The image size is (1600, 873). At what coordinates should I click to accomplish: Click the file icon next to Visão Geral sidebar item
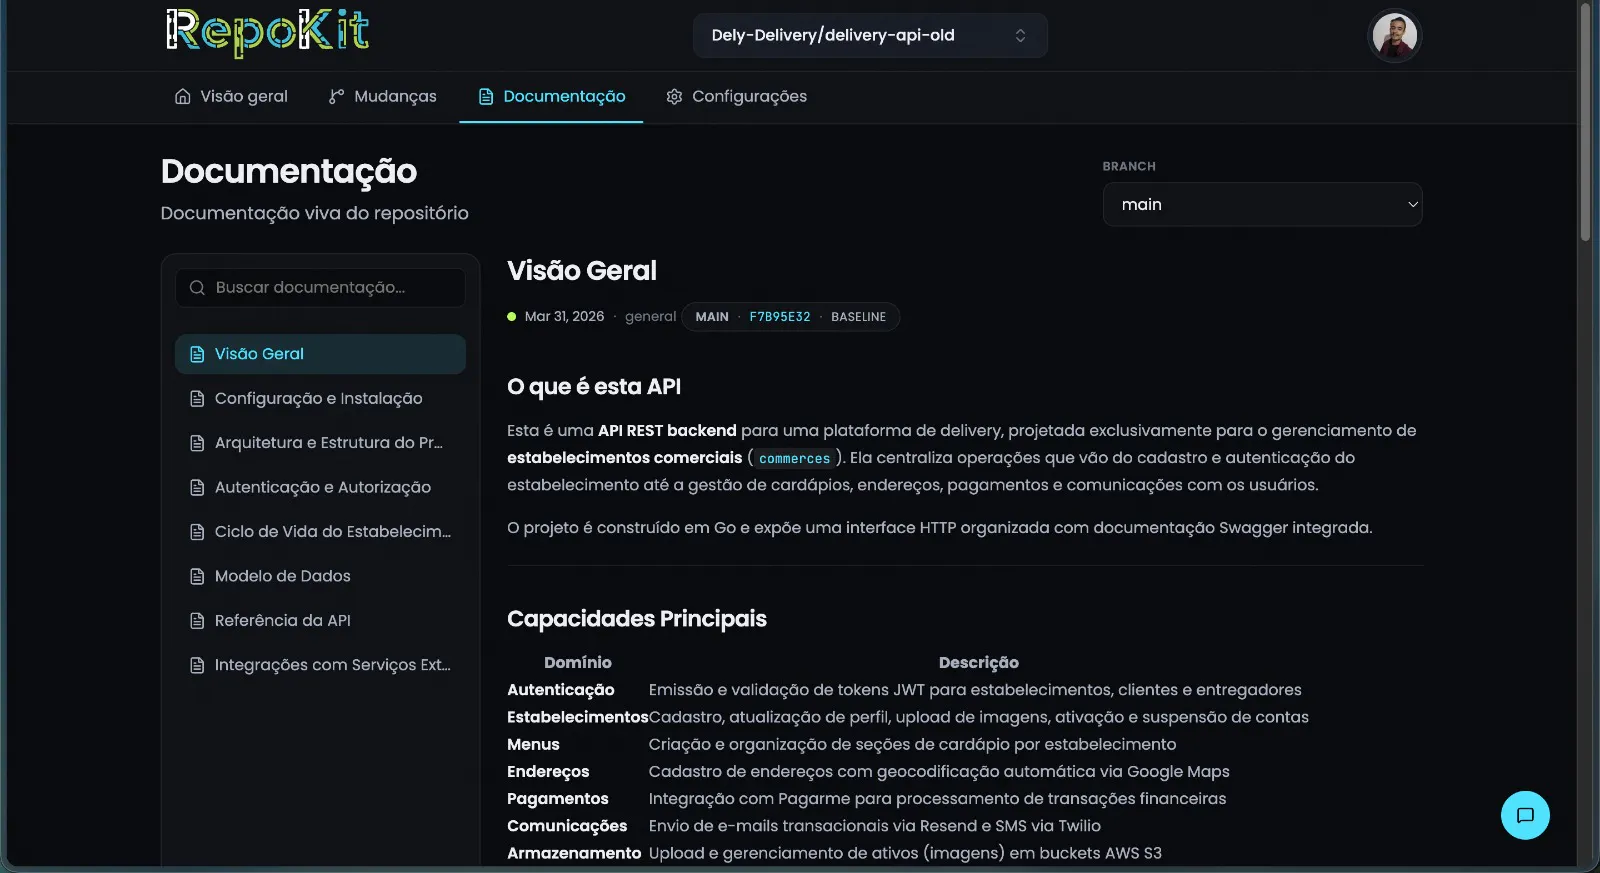click(197, 354)
